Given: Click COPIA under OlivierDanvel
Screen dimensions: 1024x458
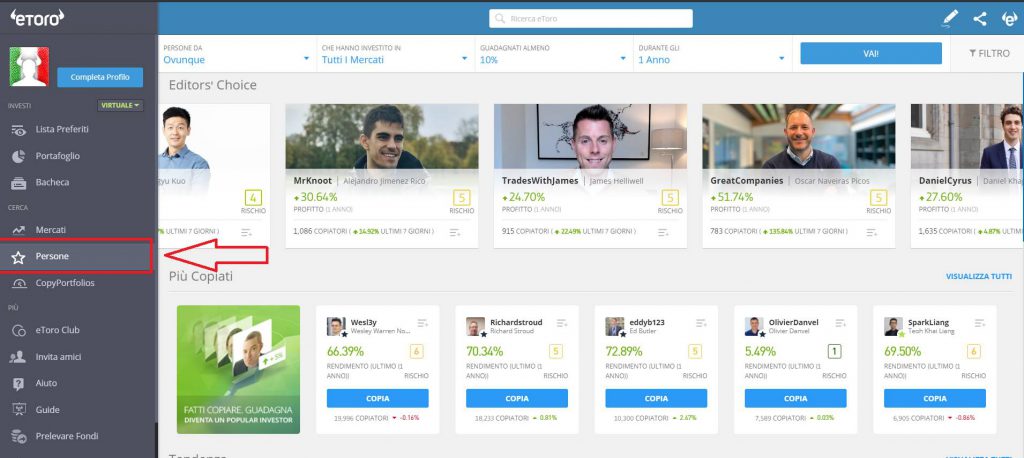Looking at the screenshot, I should point(795,398).
